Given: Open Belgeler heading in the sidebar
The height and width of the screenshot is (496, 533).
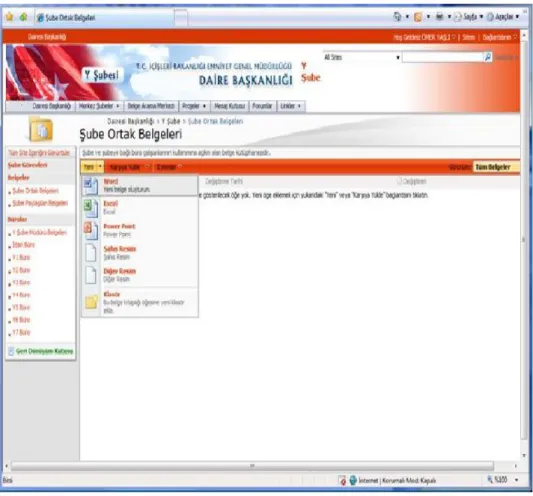Looking at the screenshot, I should coord(18,177).
